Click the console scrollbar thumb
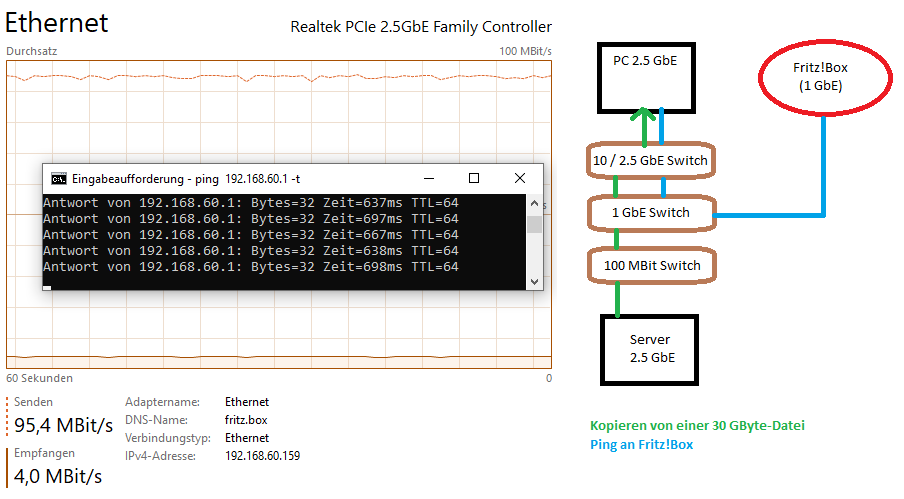This screenshot has height=499, width=904. tap(534, 223)
